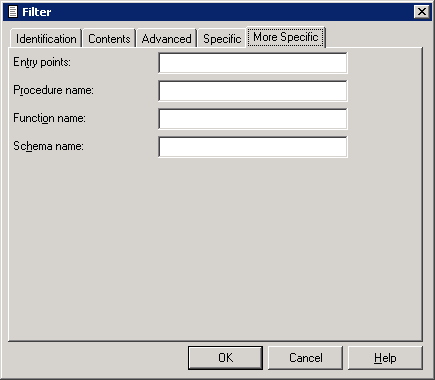The image size is (435, 380).
Task: Place cursor in Function name field
Action: tap(253, 119)
